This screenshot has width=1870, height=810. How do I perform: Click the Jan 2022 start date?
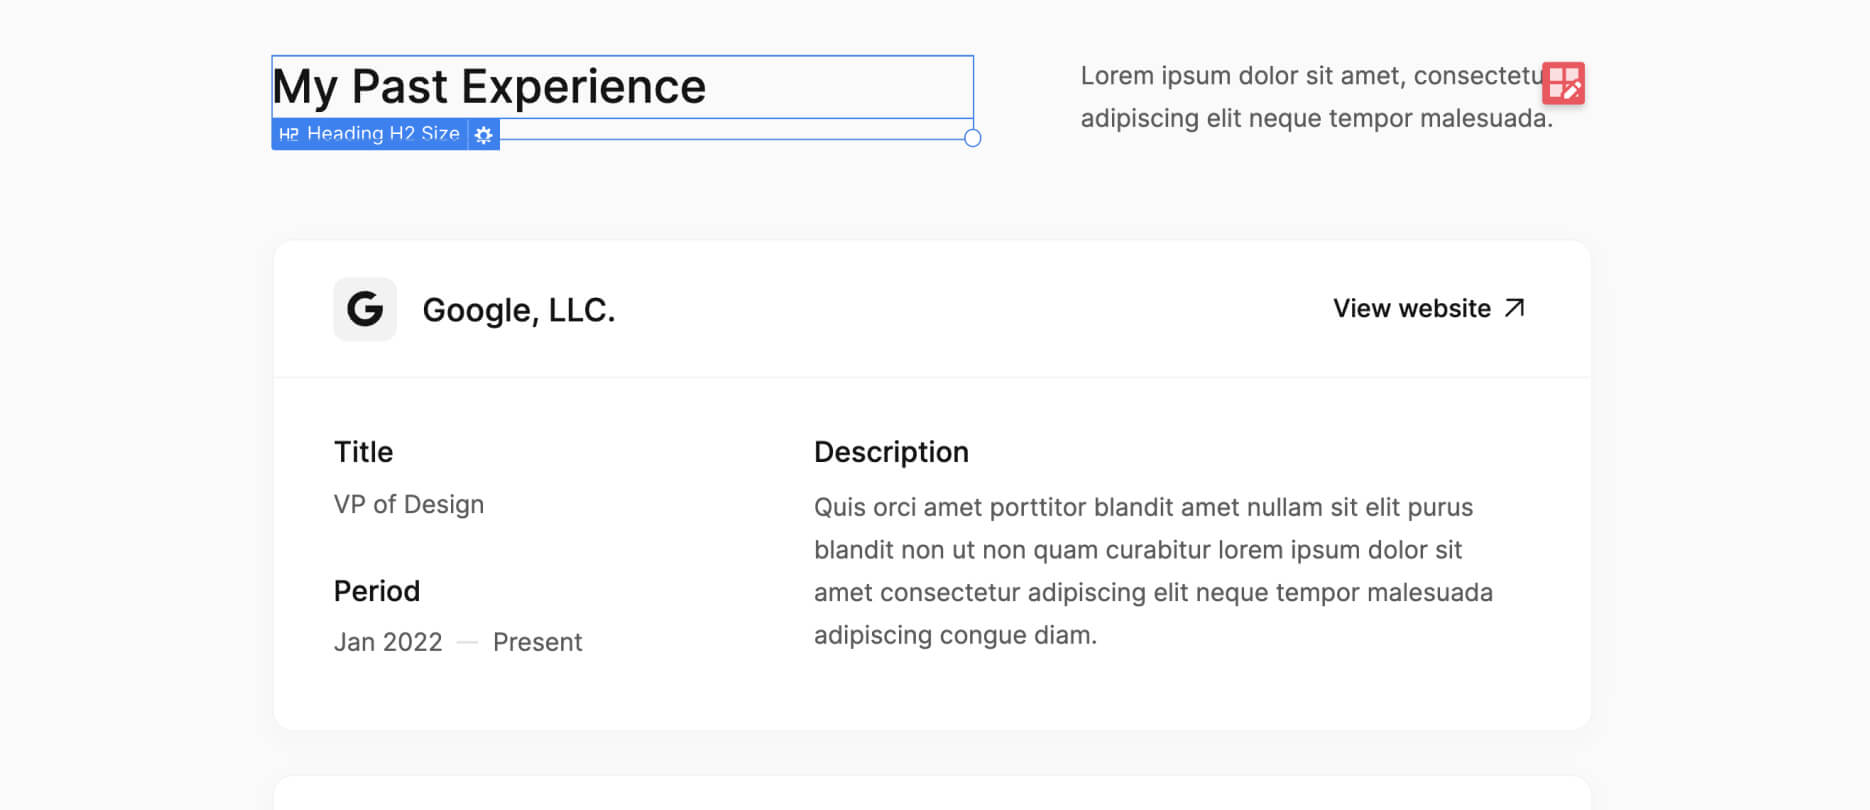point(388,641)
